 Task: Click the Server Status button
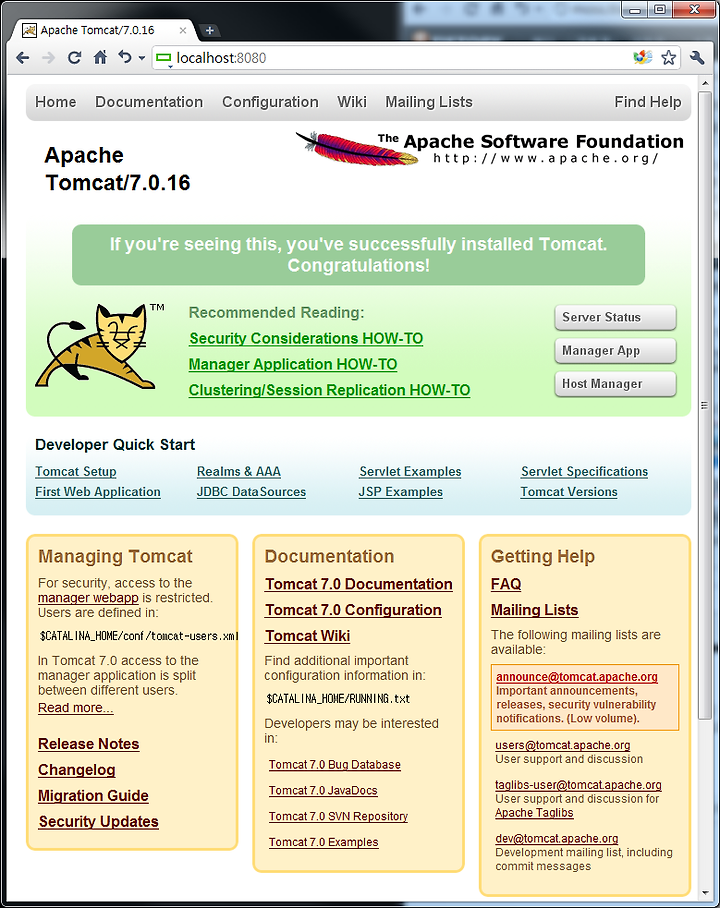click(615, 317)
